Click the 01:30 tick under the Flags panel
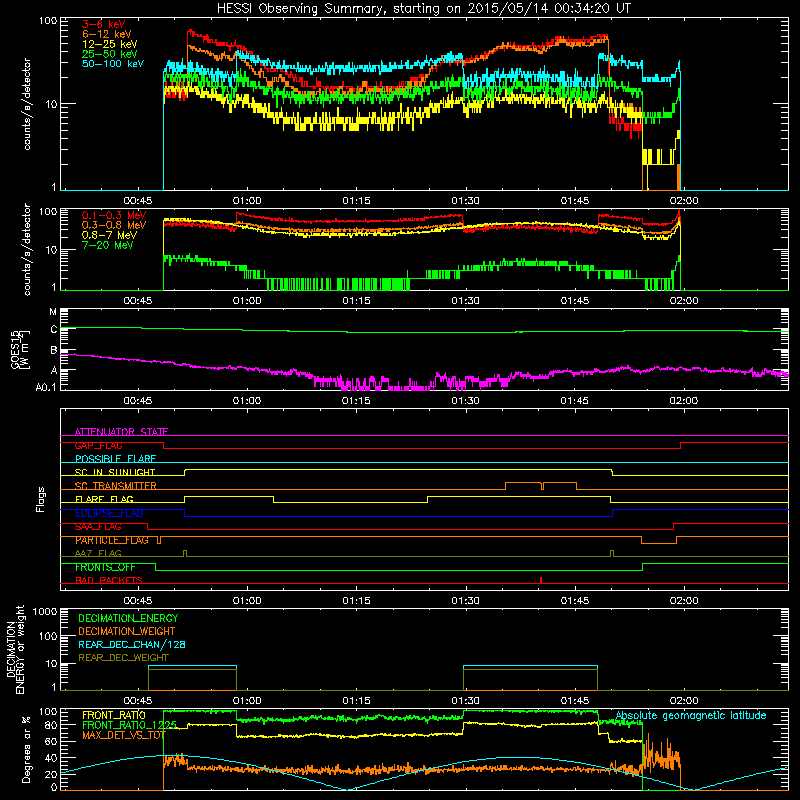Image resolution: width=800 pixels, height=800 pixels. coord(465,601)
